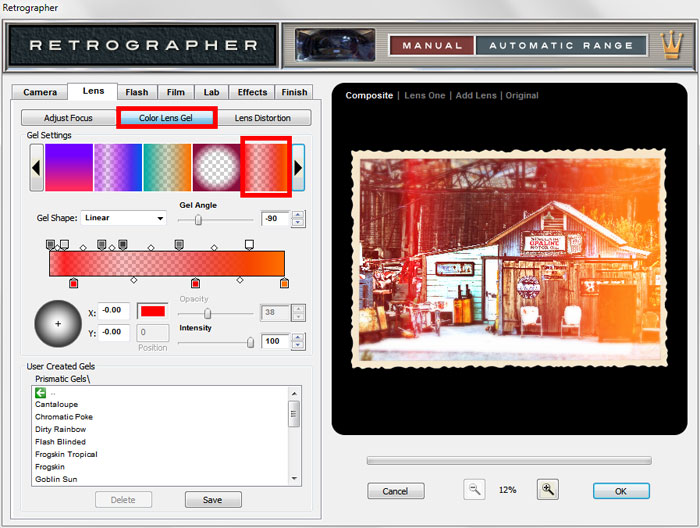Zoom in the preview with magnifier icon

click(x=548, y=490)
